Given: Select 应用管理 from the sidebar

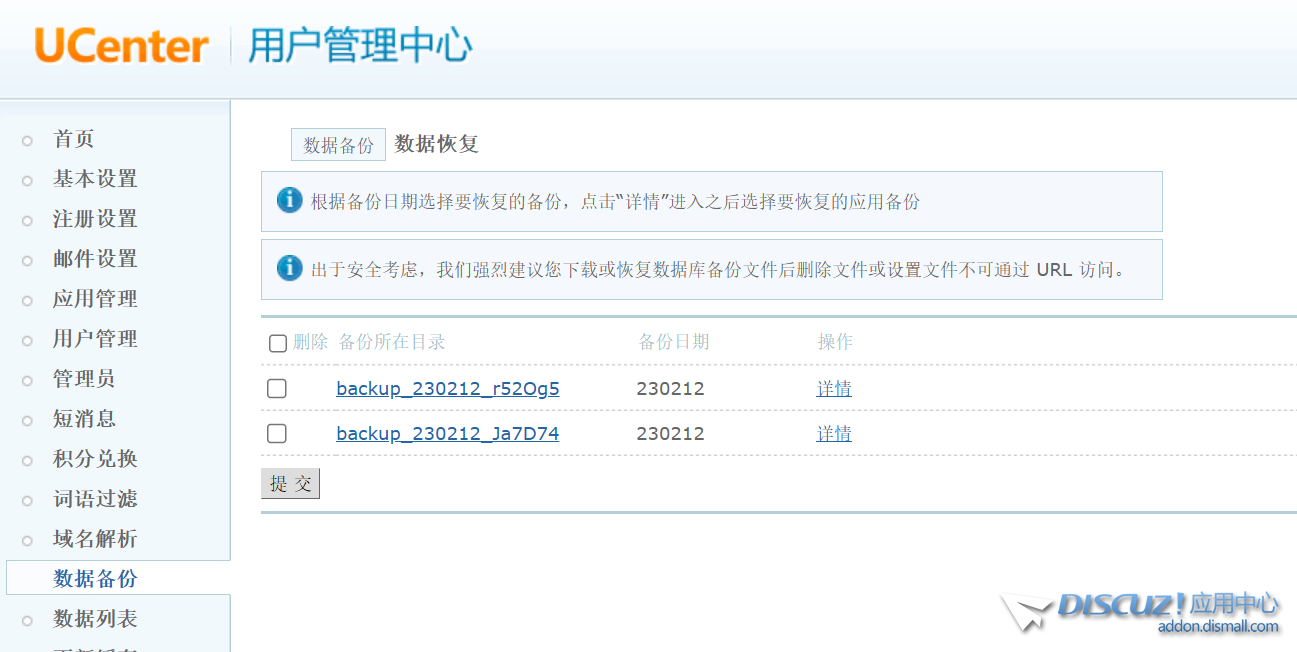Looking at the screenshot, I should click(95, 299).
